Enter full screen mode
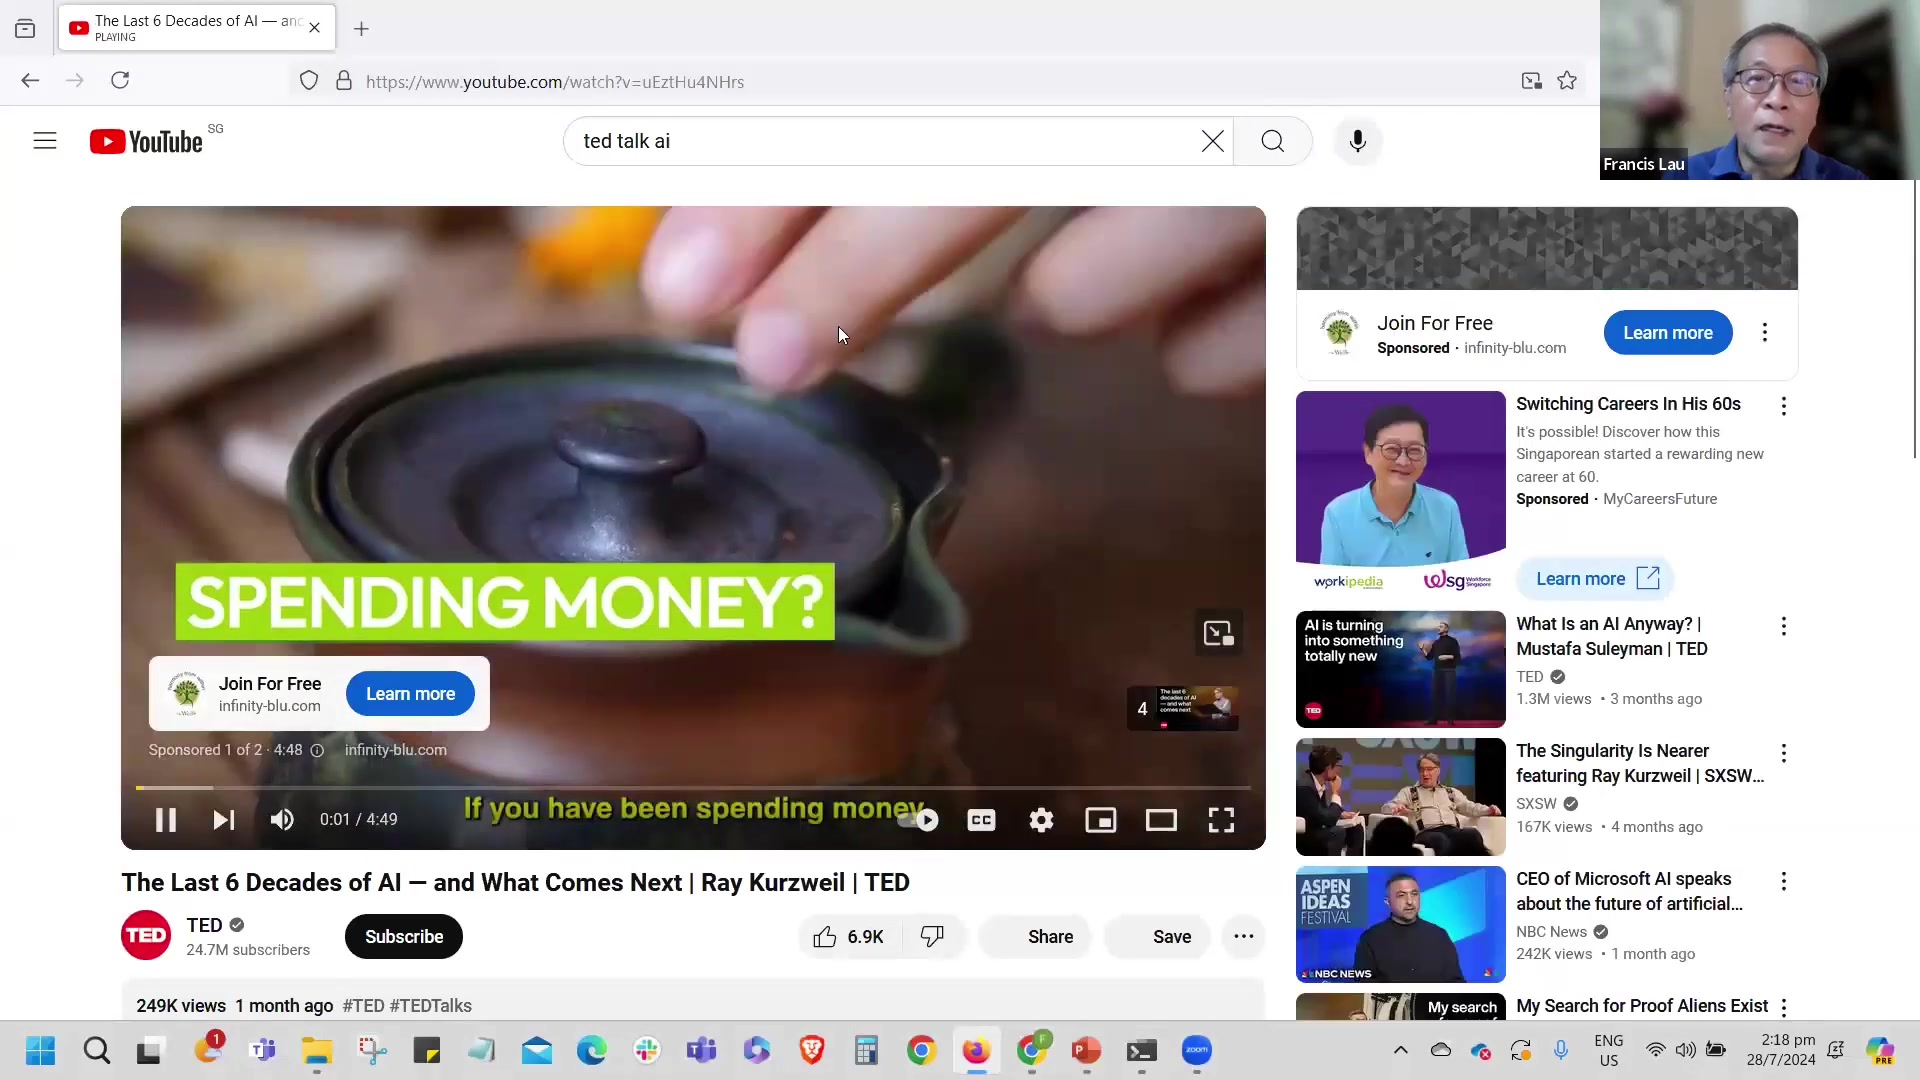1920x1080 pixels. [1221, 820]
